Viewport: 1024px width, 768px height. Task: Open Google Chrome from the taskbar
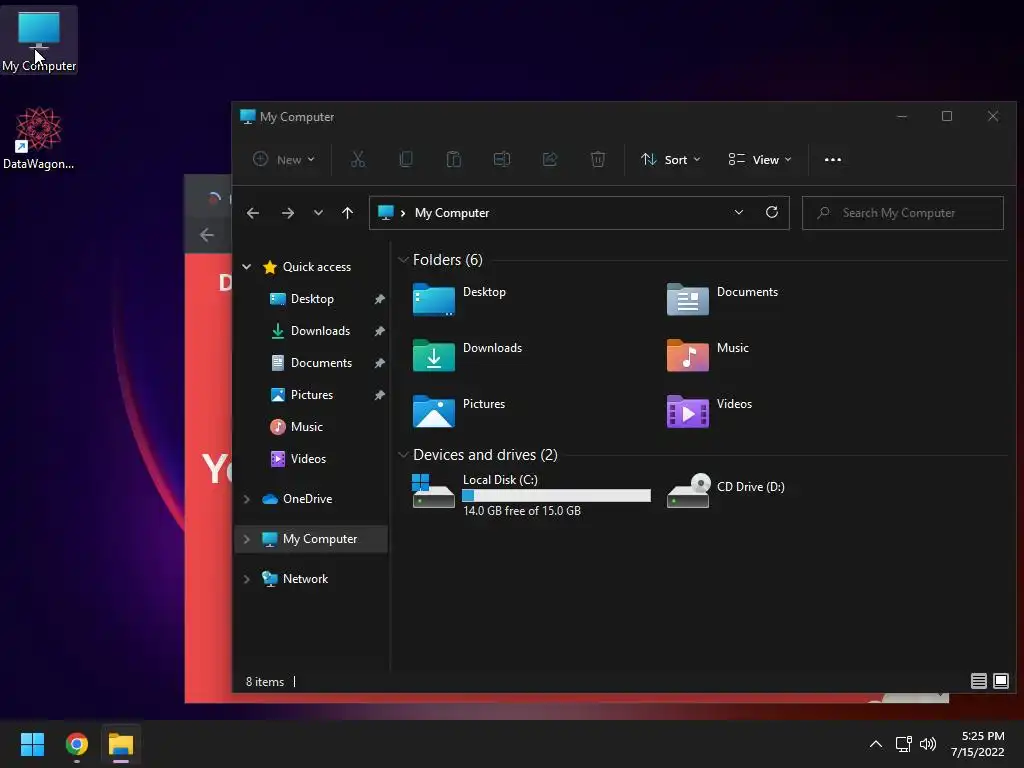(x=76, y=744)
